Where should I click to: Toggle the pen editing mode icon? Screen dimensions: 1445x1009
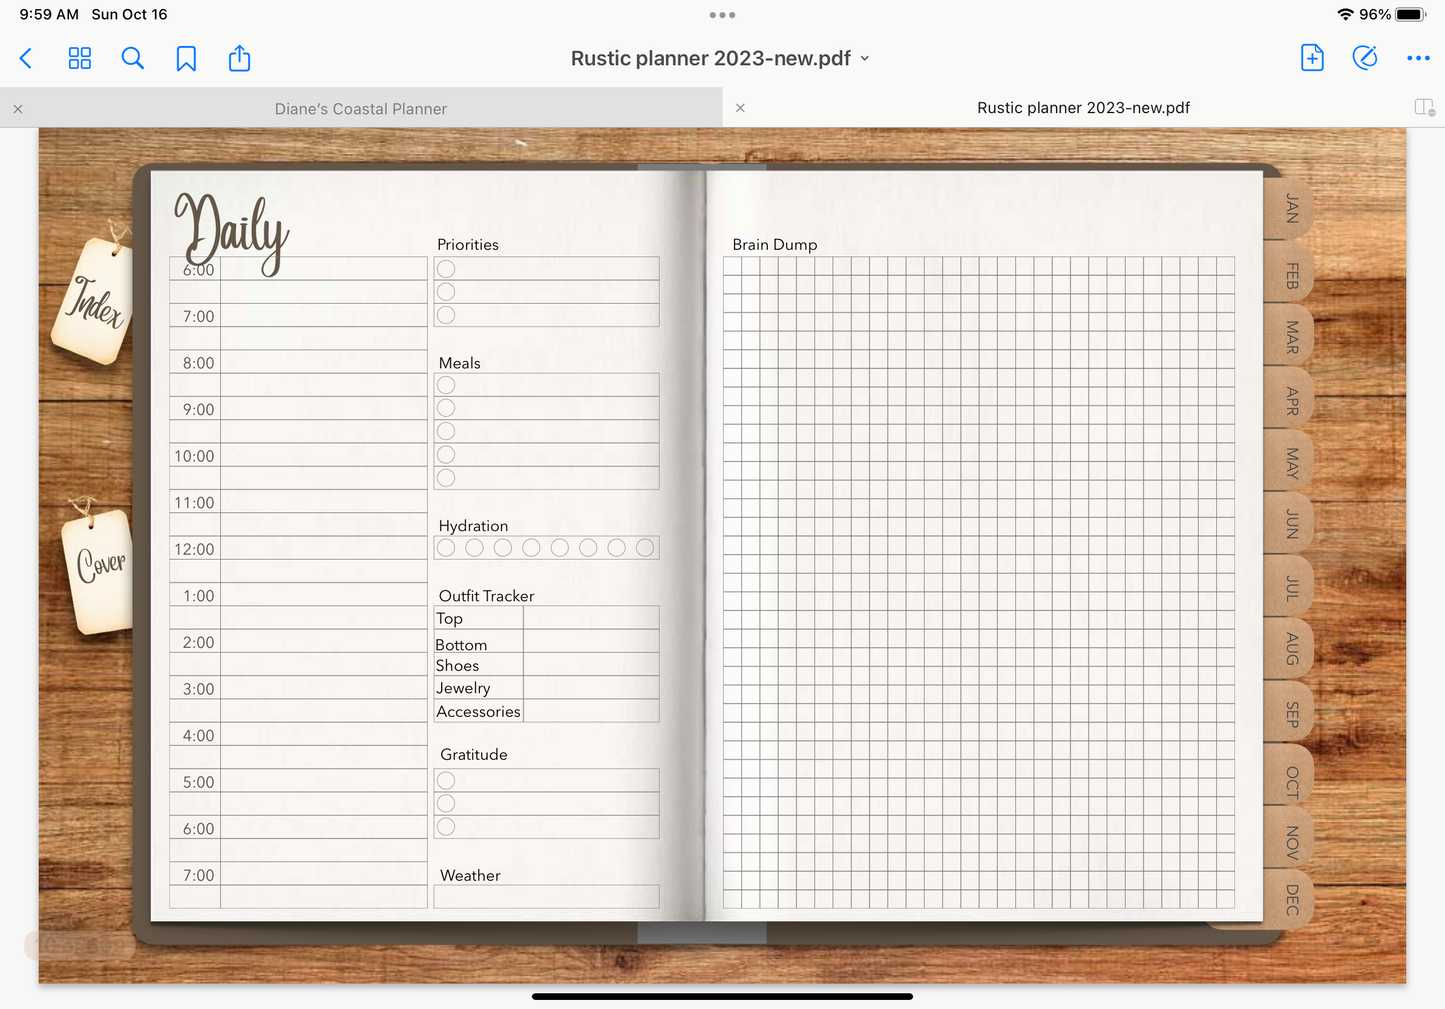pyautogui.click(x=1365, y=58)
